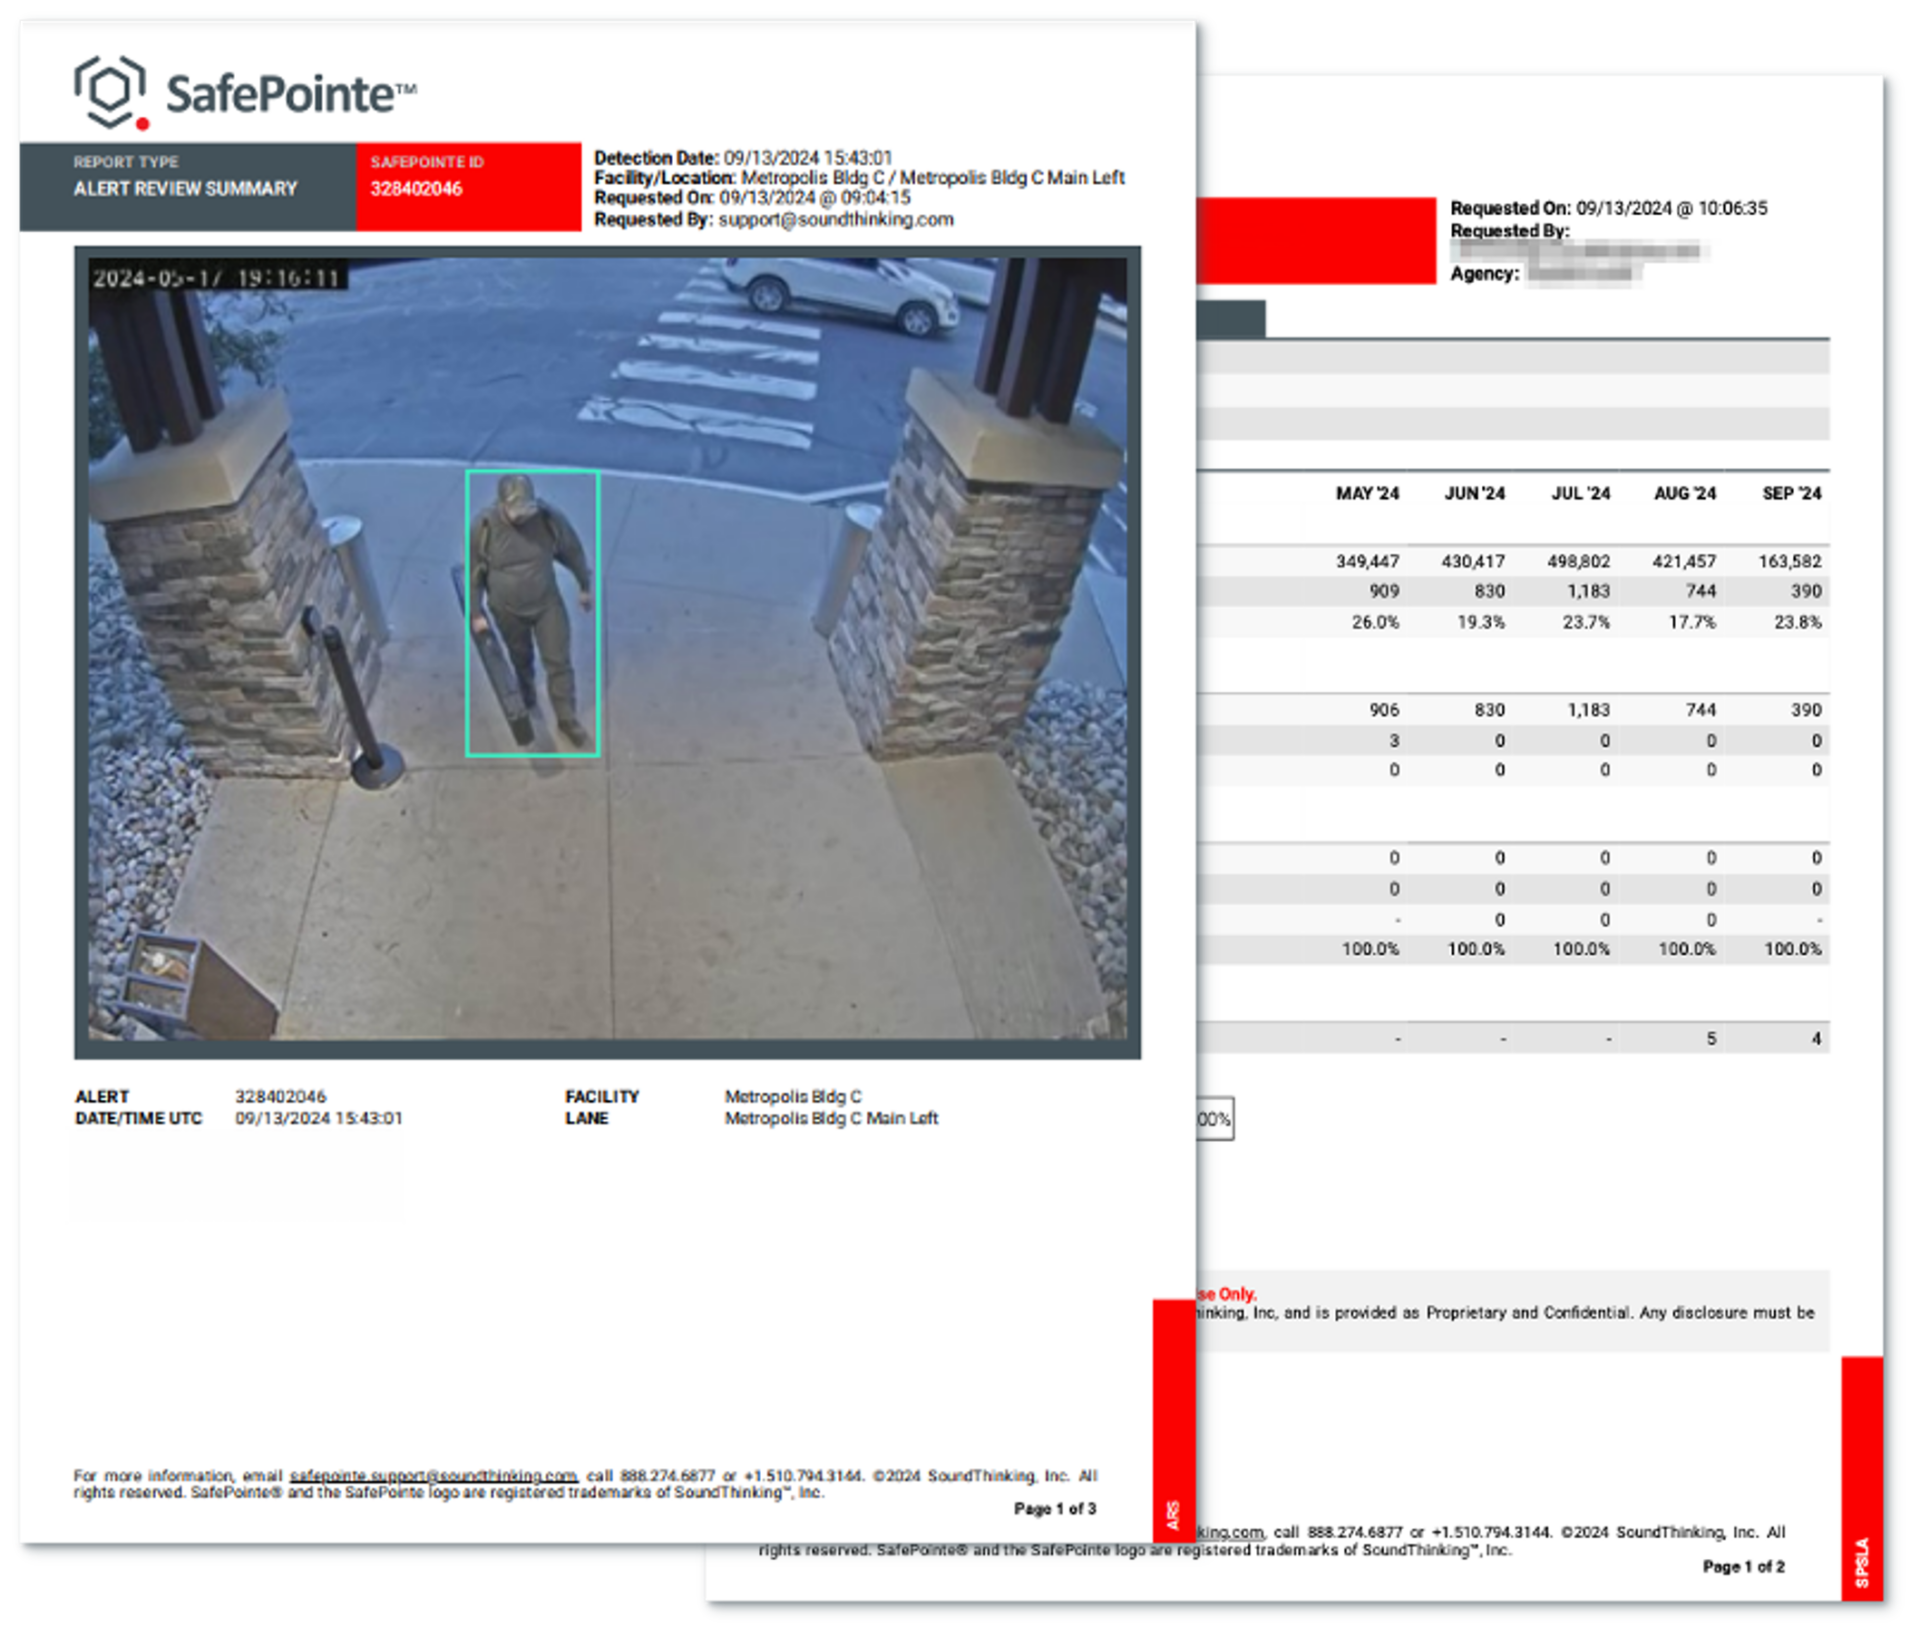The height and width of the screenshot is (1637, 1920).
Task: Select the 421,457 table value
Action: (x=1684, y=562)
